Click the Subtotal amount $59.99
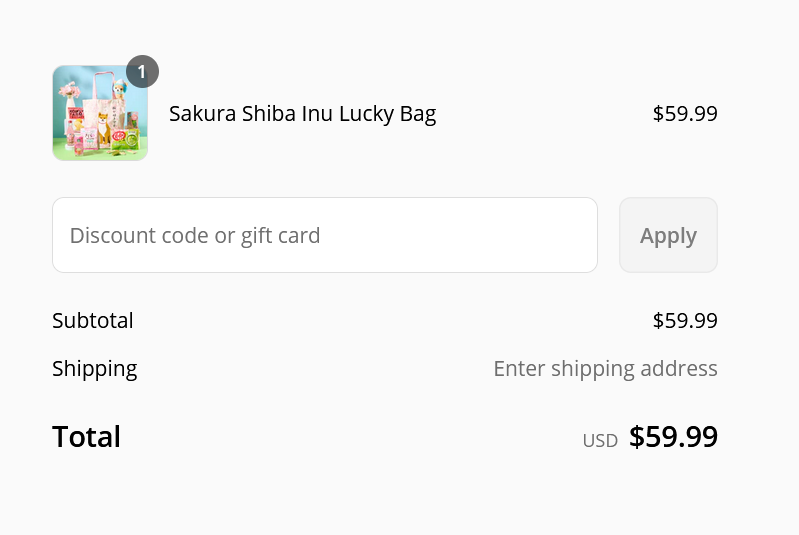799x535 pixels. click(685, 320)
